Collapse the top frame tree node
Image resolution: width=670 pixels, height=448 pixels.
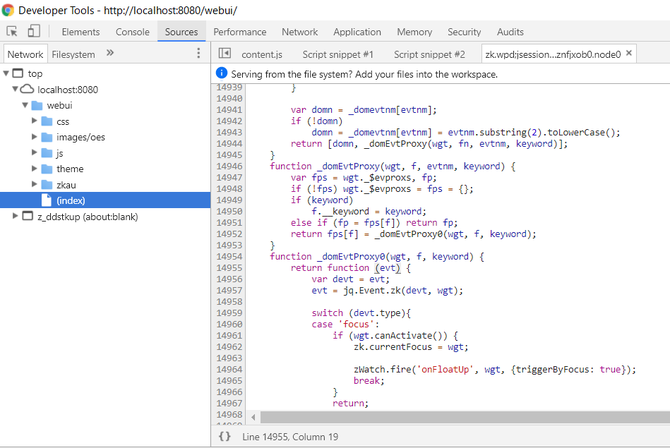tap(6, 74)
